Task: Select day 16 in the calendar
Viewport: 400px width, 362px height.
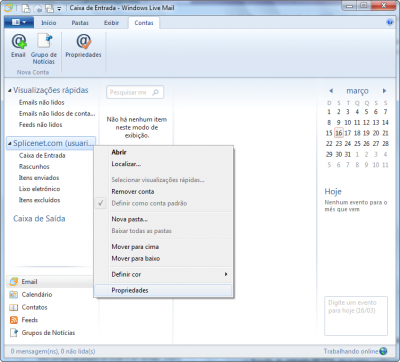Action: pyautogui.click(x=339, y=133)
